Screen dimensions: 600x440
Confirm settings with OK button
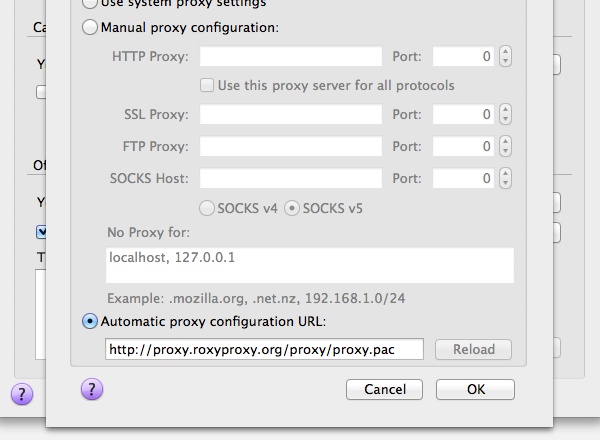point(475,389)
